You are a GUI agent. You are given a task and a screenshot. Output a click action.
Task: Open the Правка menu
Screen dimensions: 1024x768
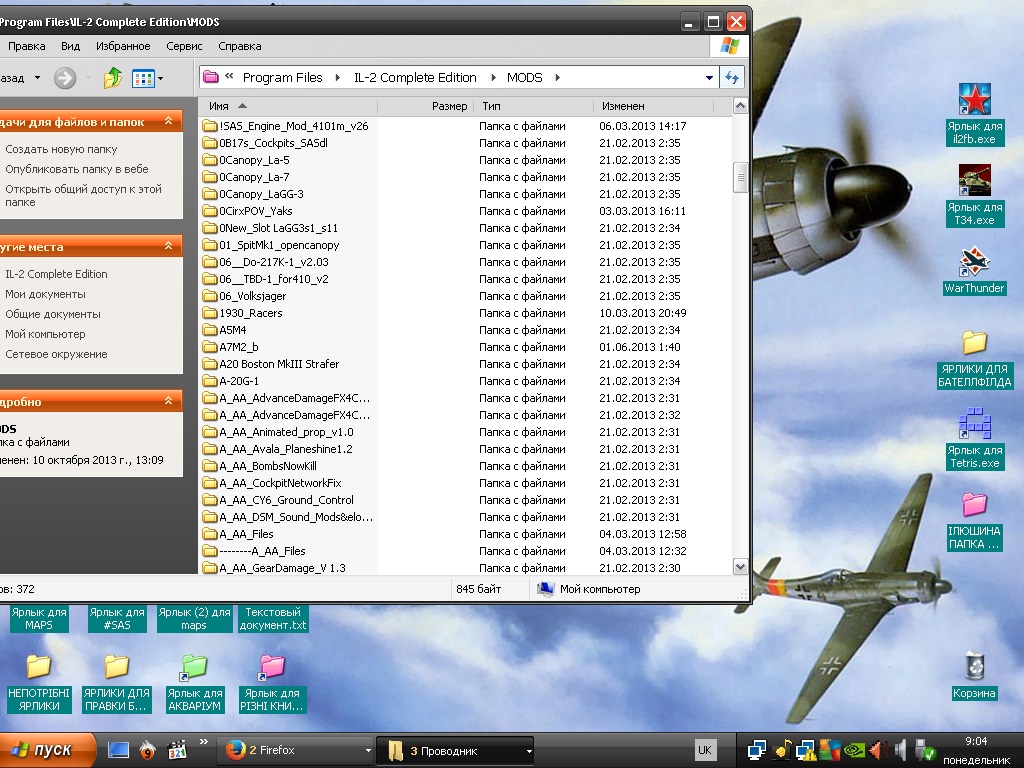pyautogui.click(x=27, y=46)
